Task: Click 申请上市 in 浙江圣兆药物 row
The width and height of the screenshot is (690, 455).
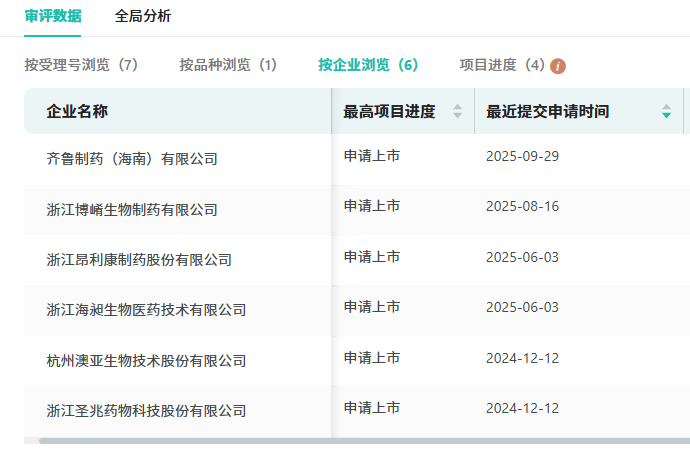Action: 372,408
